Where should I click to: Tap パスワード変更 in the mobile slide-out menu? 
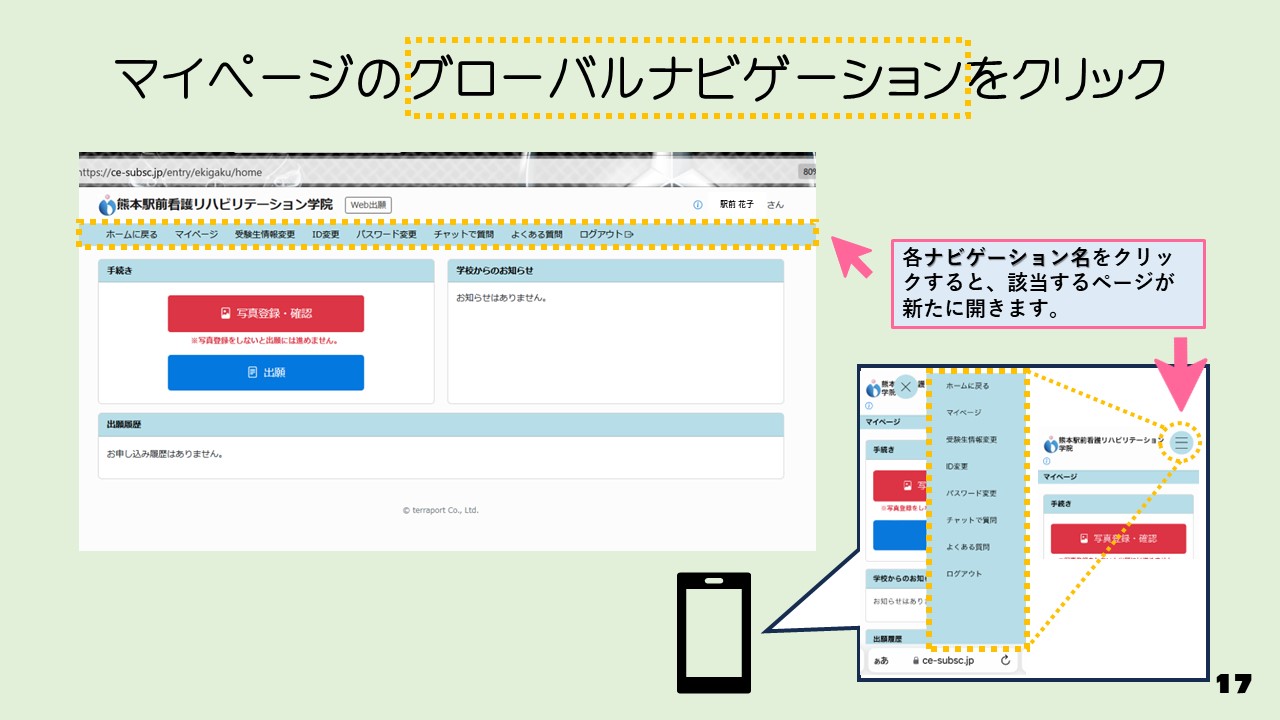click(971, 493)
